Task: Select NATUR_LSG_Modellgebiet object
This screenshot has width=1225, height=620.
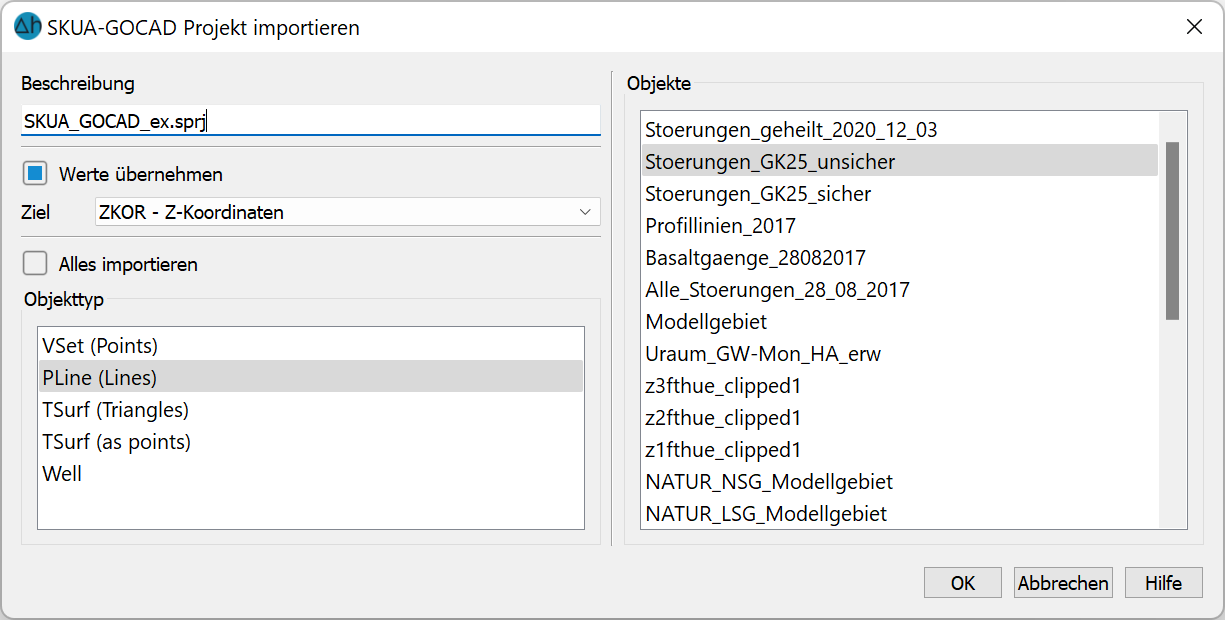Action: click(x=900, y=513)
